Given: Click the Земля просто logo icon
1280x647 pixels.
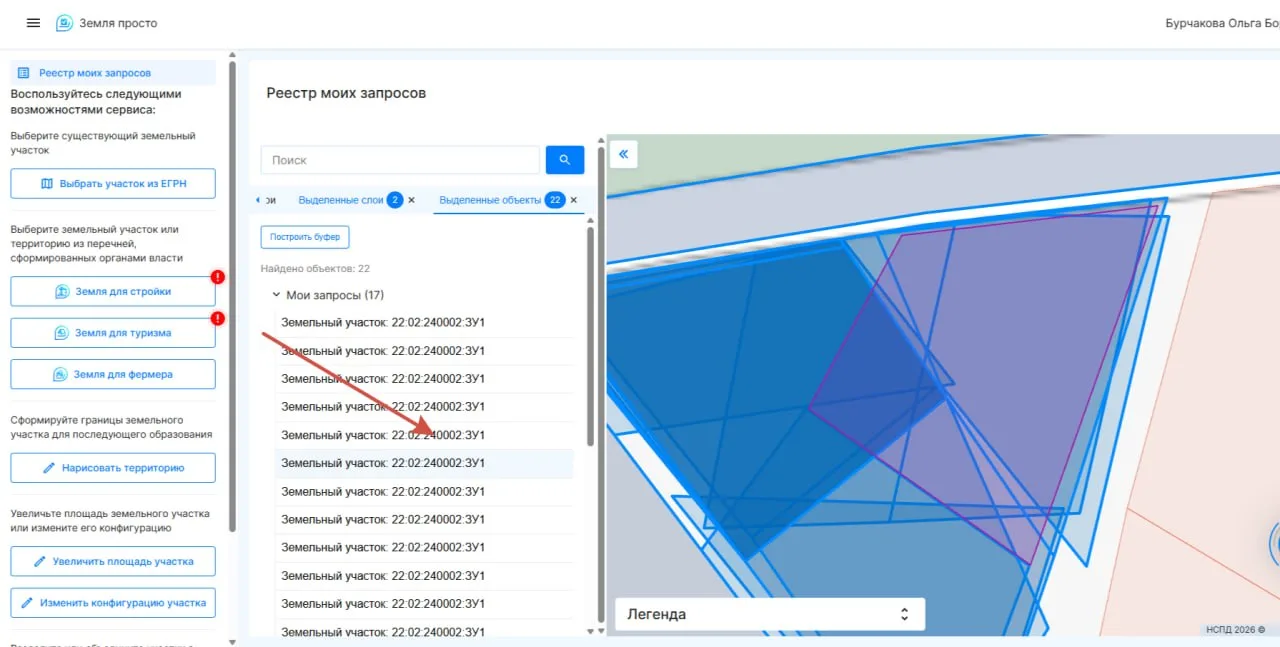Looking at the screenshot, I should point(64,23).
